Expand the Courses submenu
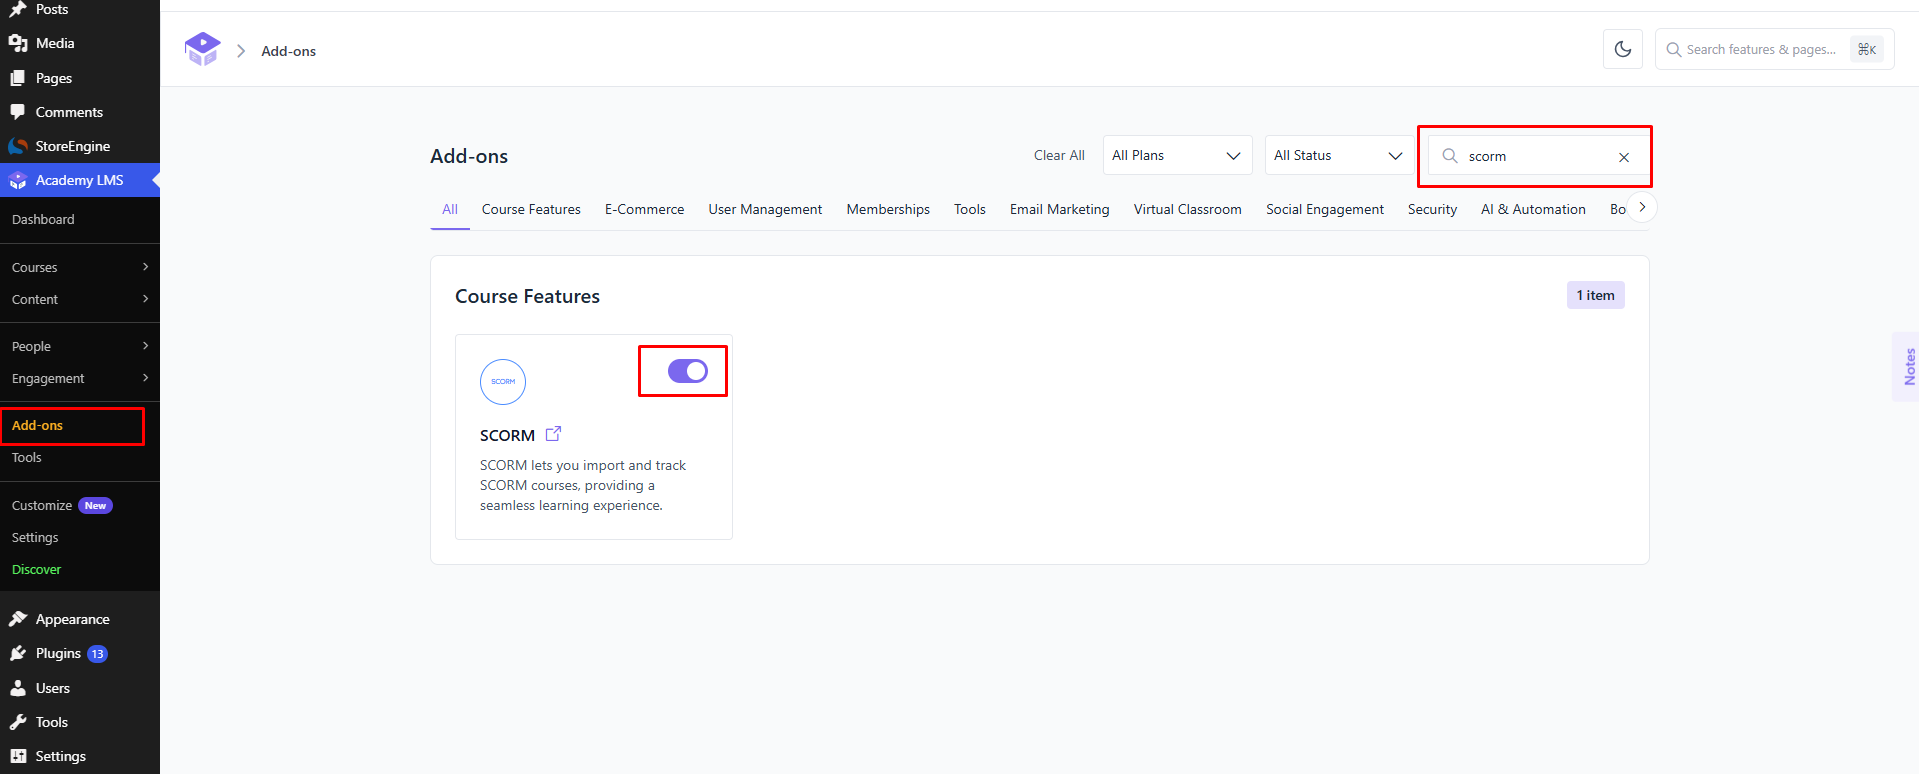1919x774 pixels. (80, 267)
